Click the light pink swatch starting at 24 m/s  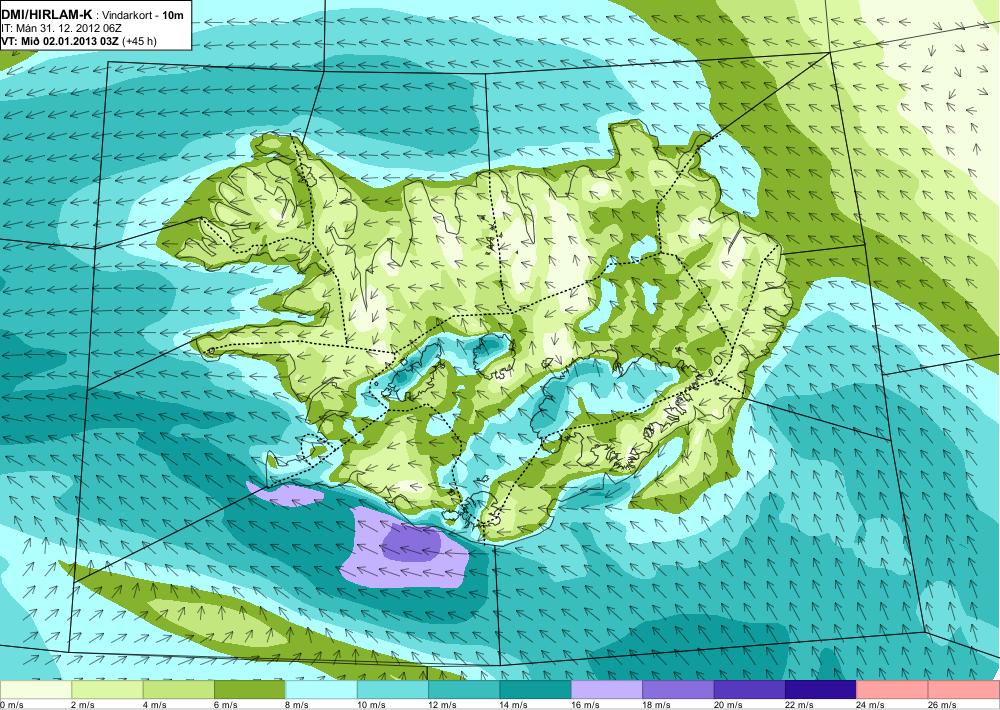[893, 690]
